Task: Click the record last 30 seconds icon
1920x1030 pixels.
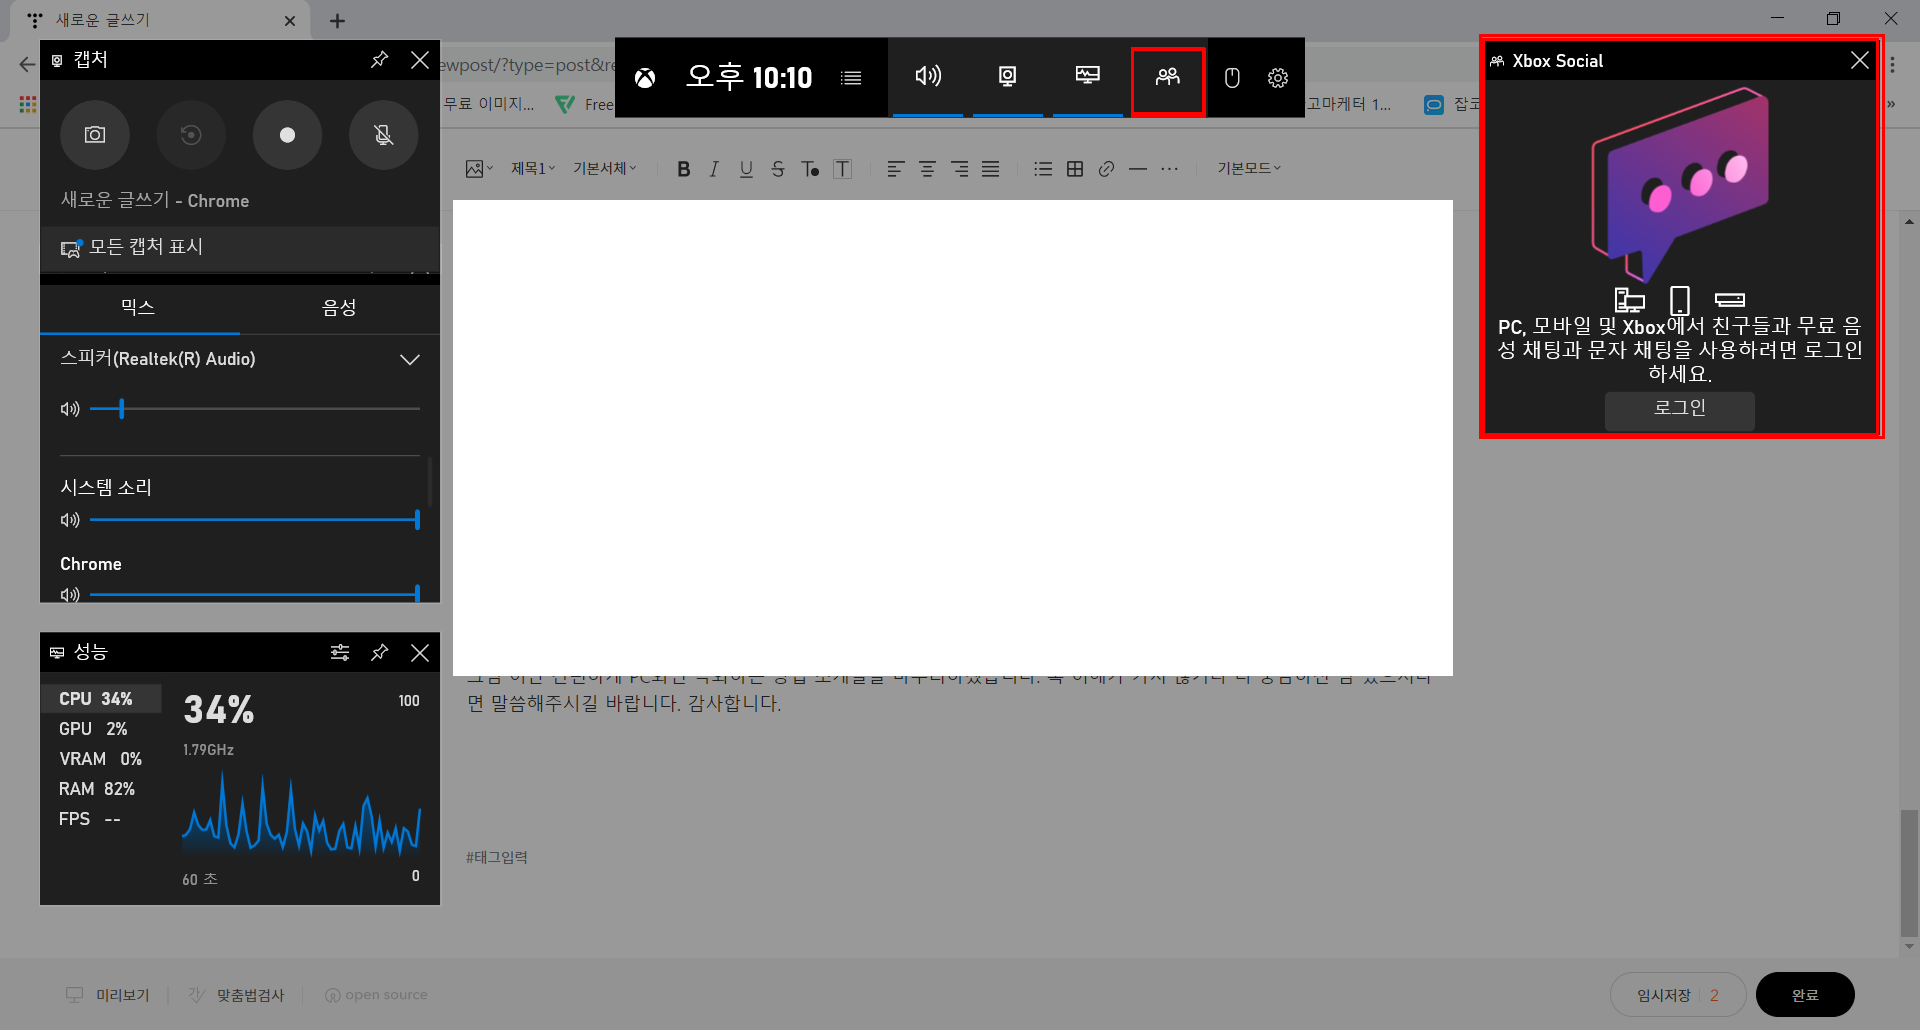Action: pos(191,135)
